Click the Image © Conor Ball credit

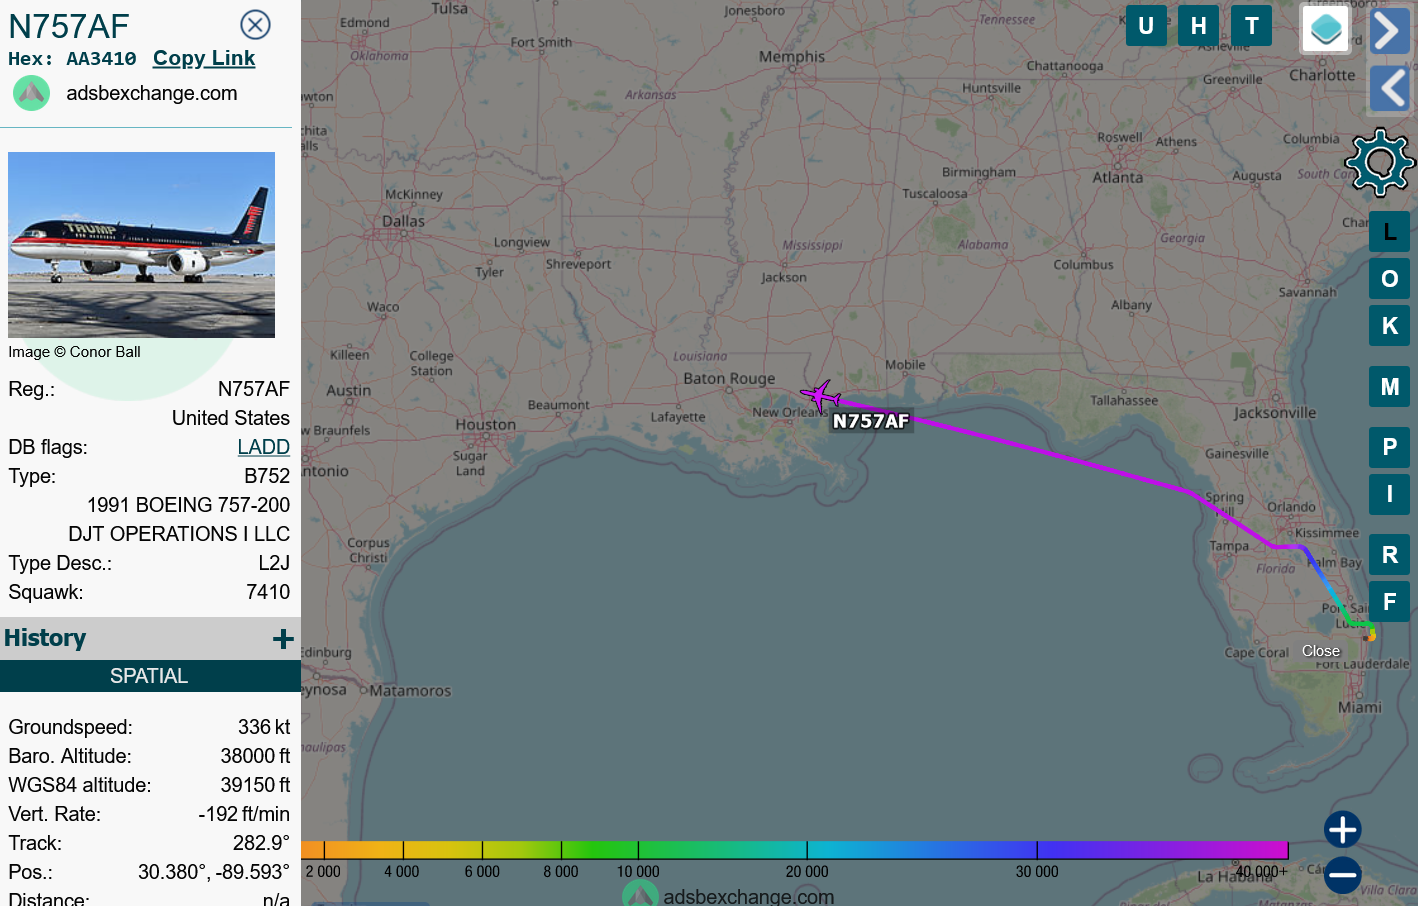tap(74, 352)
